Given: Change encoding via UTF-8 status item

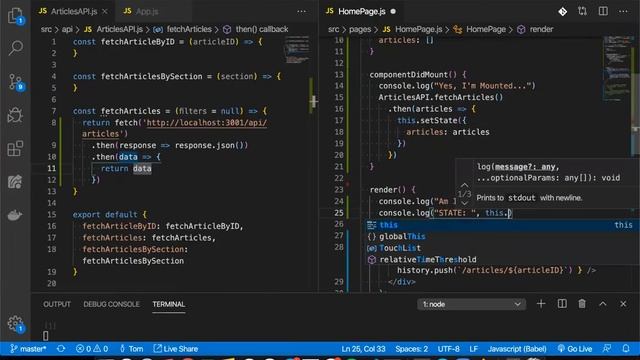Looking at the screenshot, I should 448,349.
